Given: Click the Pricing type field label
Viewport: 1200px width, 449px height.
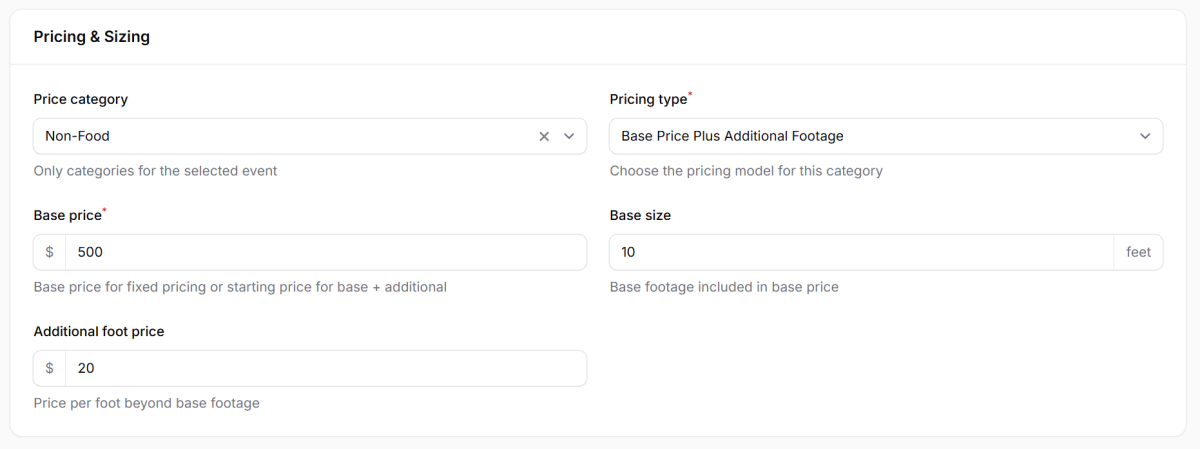Looking at the screenshot, I should (x=648, y=99).
